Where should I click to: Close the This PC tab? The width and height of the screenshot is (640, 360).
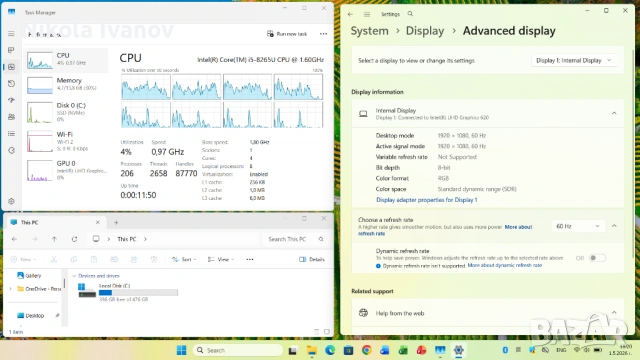click(98, 222)
